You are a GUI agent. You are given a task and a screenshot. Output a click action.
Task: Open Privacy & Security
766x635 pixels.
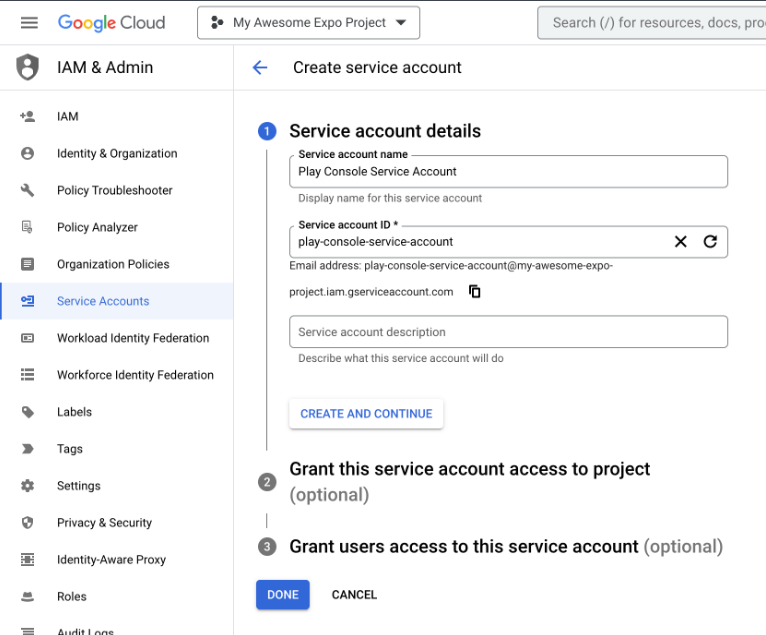click(x=105, y=523)
